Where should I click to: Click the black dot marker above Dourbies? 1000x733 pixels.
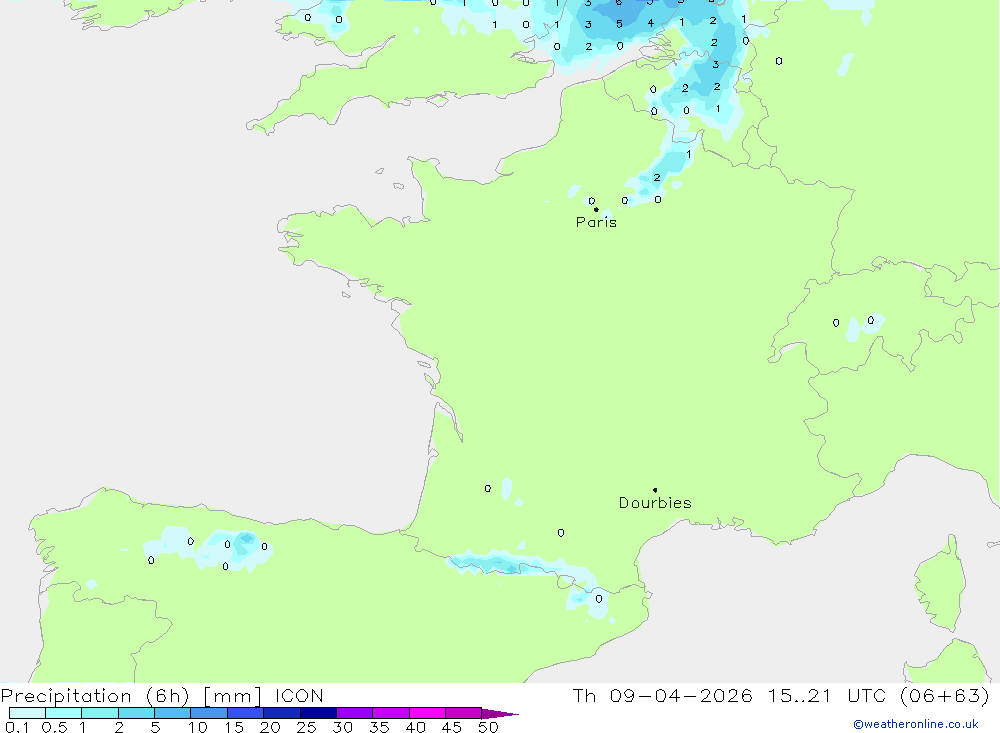pyautogui.click(x=655, y=490)
